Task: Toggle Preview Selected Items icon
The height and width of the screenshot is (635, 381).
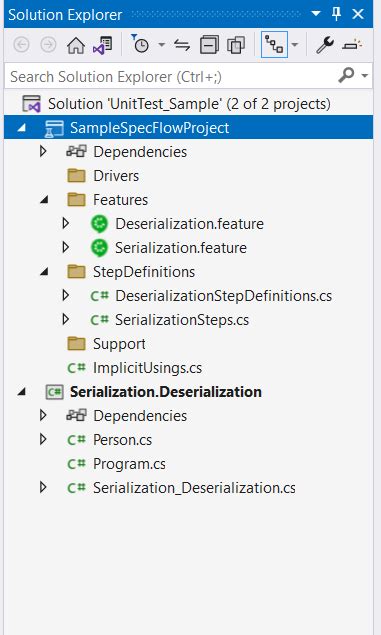Action: pos(352,45)
